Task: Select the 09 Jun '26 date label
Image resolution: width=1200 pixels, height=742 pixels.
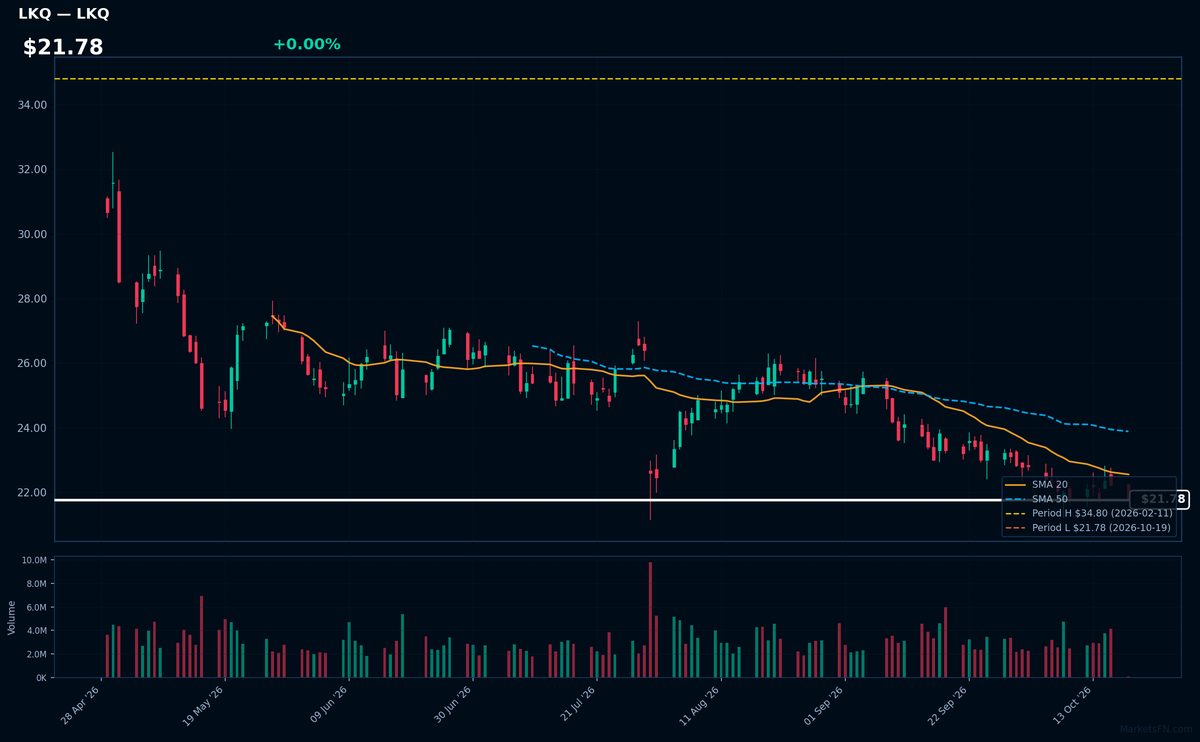Action: 329,705
